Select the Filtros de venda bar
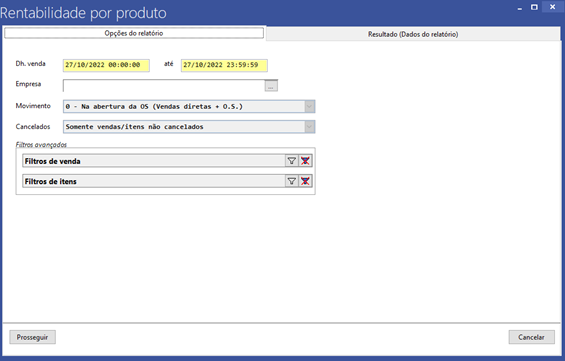565x361 pixels. [154, 161]
